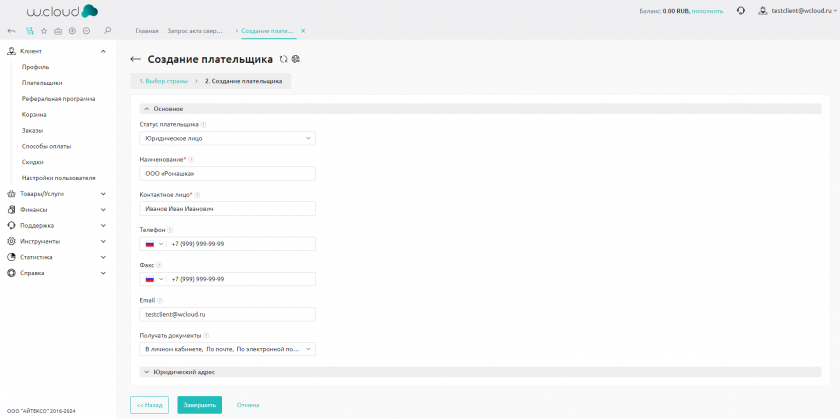Open the support headset icon in header
Screen dimensions: 840x419
pyautogui.click(x=740, y=11)
